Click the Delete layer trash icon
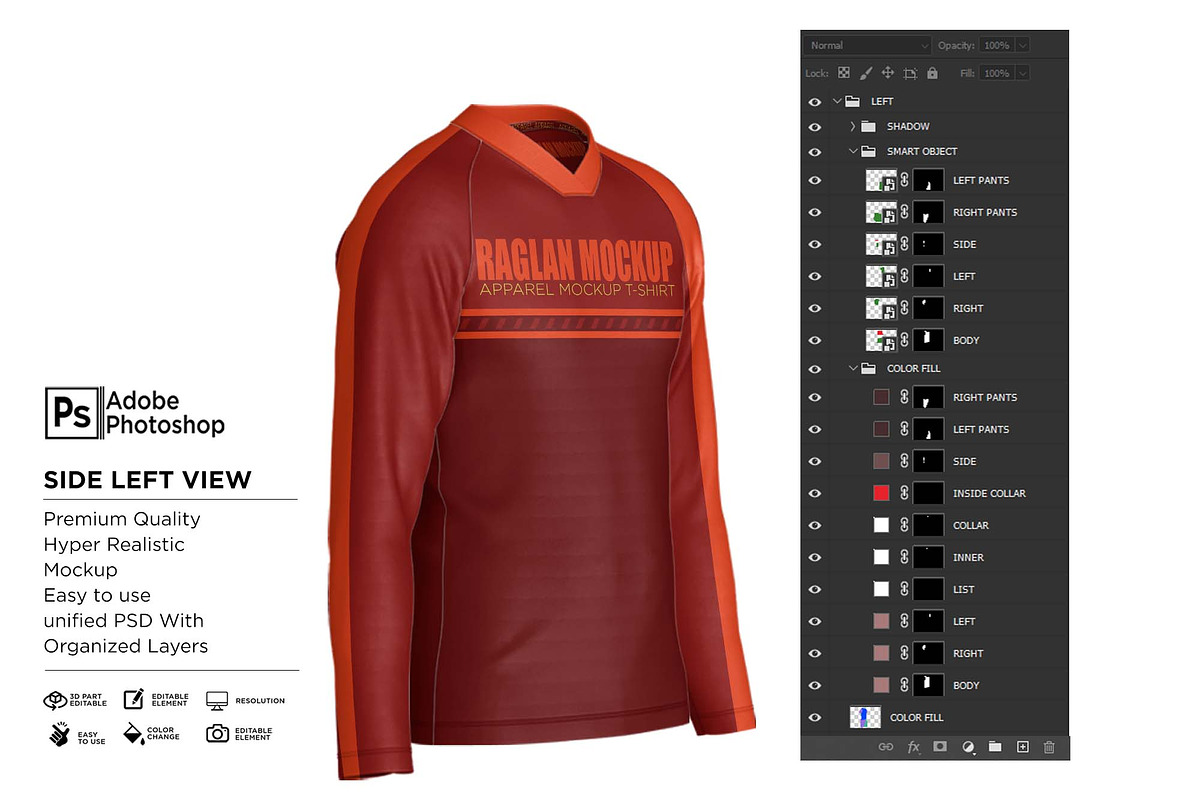 (1049, 747)
